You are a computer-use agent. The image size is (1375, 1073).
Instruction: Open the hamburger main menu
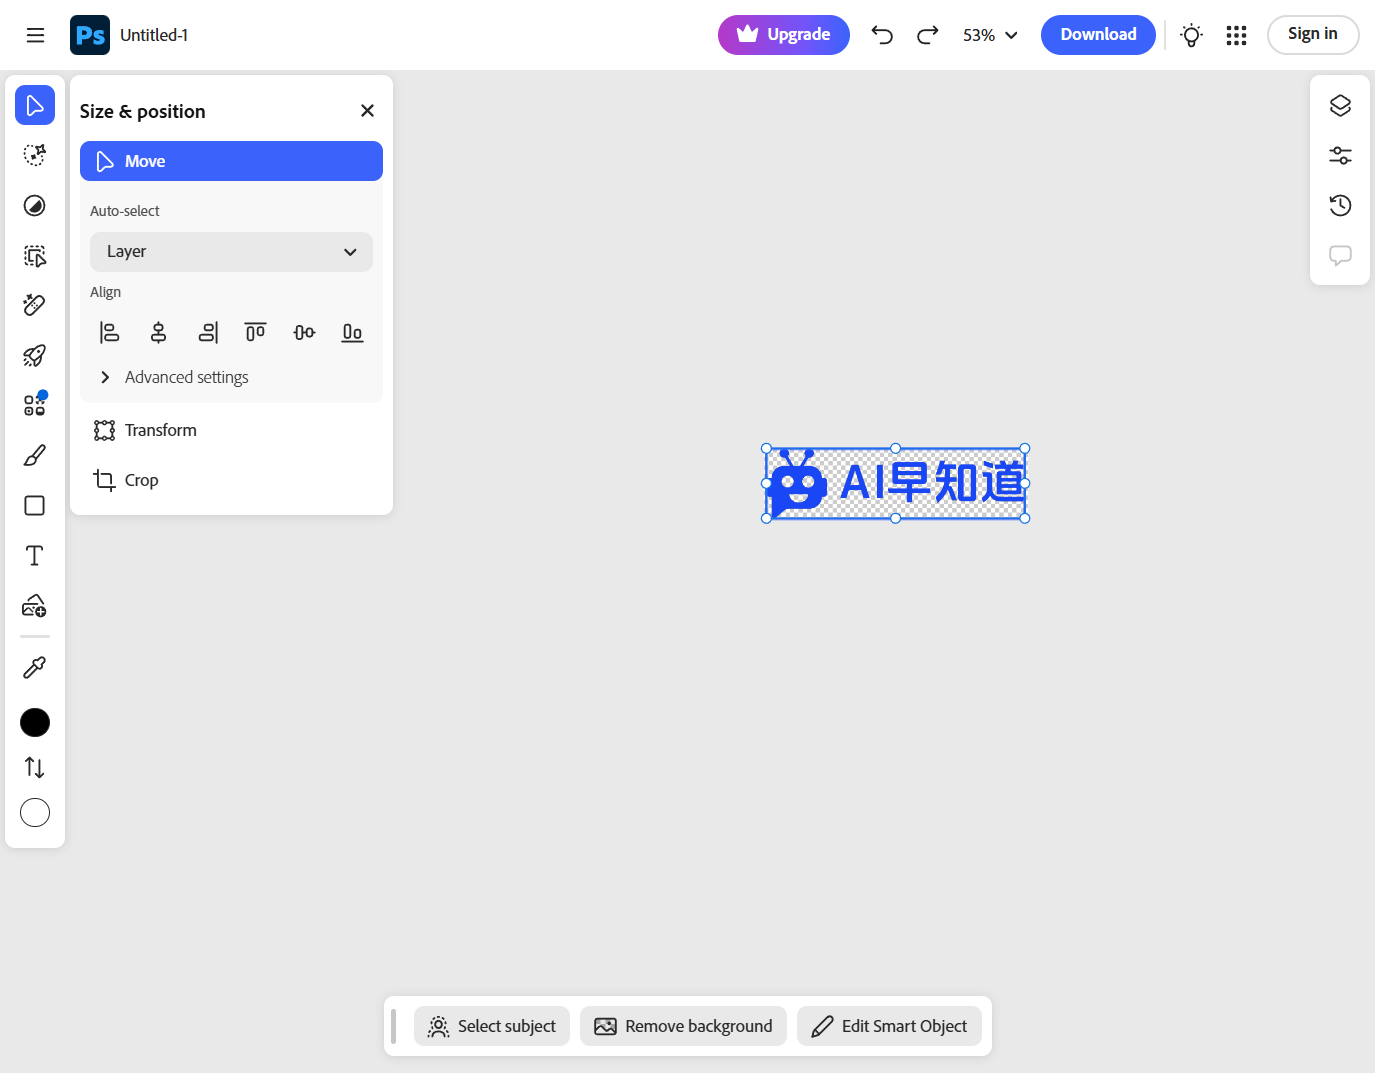coord(36,36)
